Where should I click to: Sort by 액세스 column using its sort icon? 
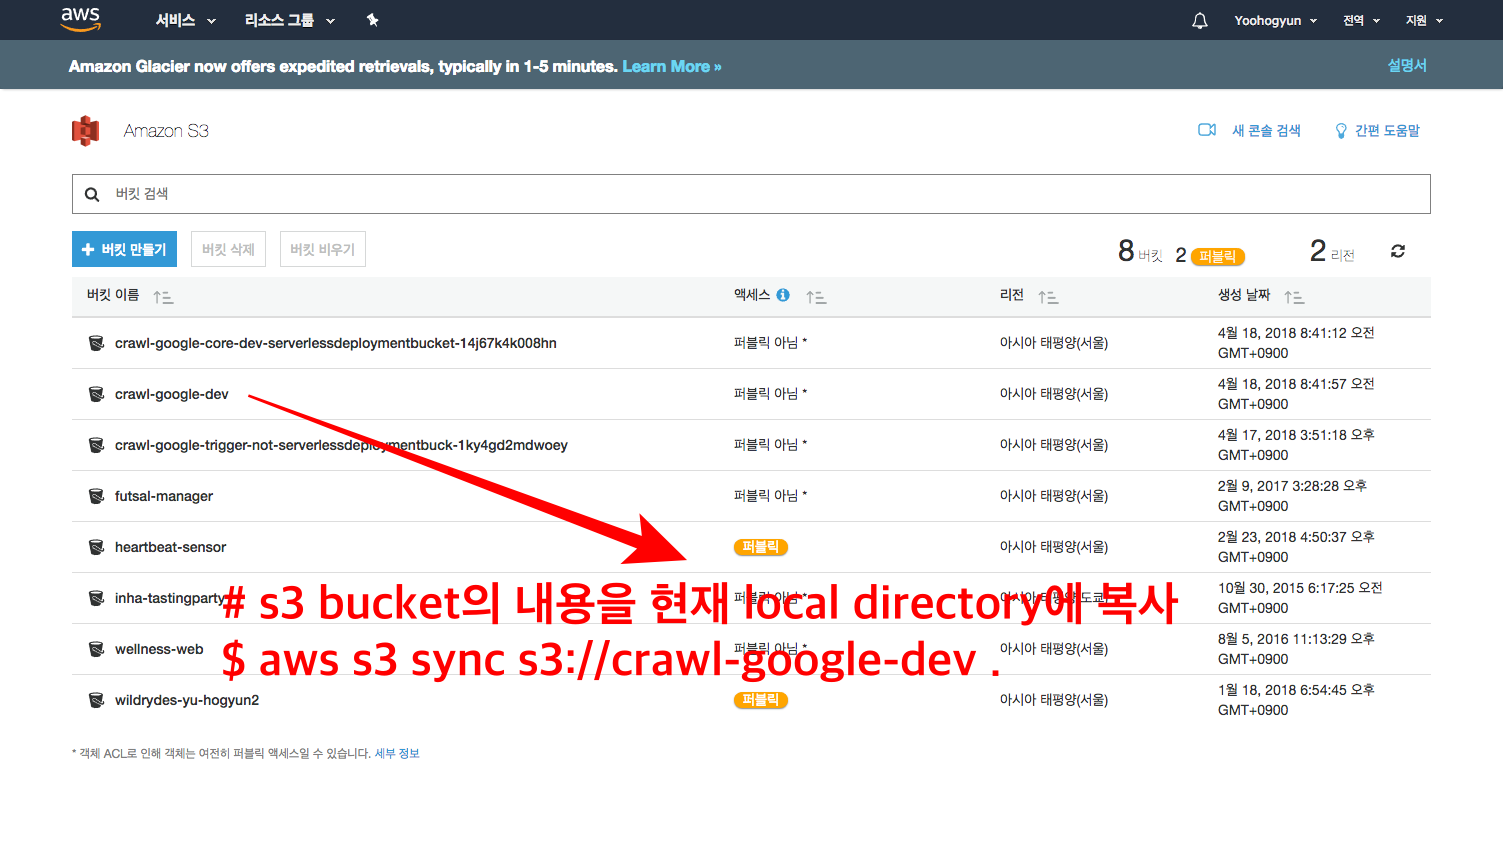click(x=816, y=297)
